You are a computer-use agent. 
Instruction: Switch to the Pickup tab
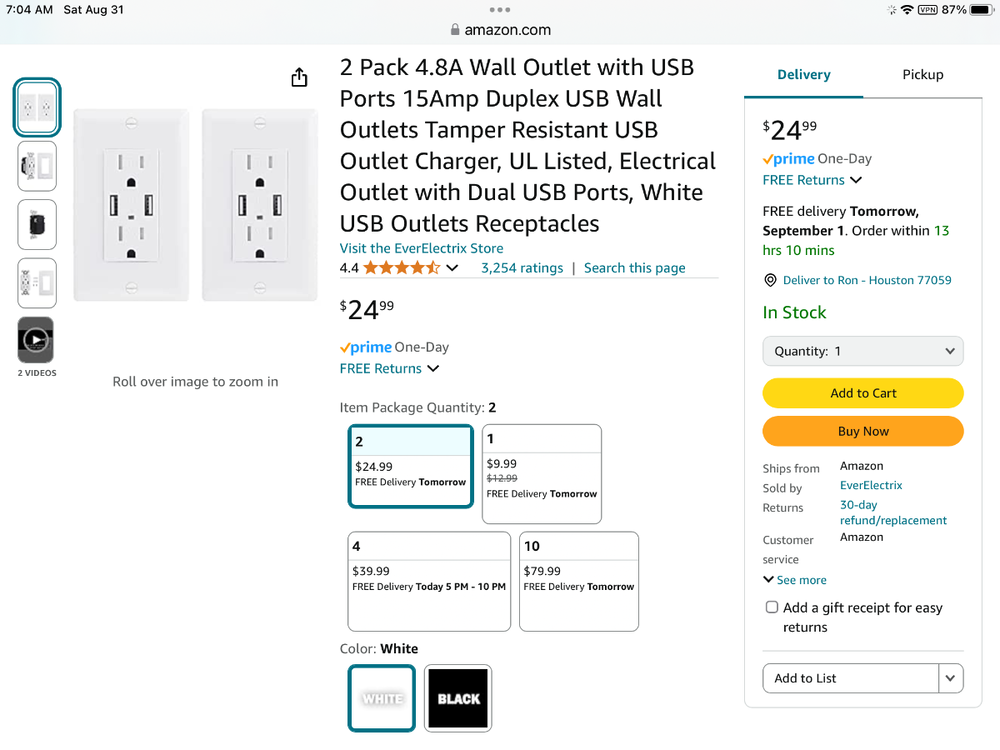click(922, 75)
